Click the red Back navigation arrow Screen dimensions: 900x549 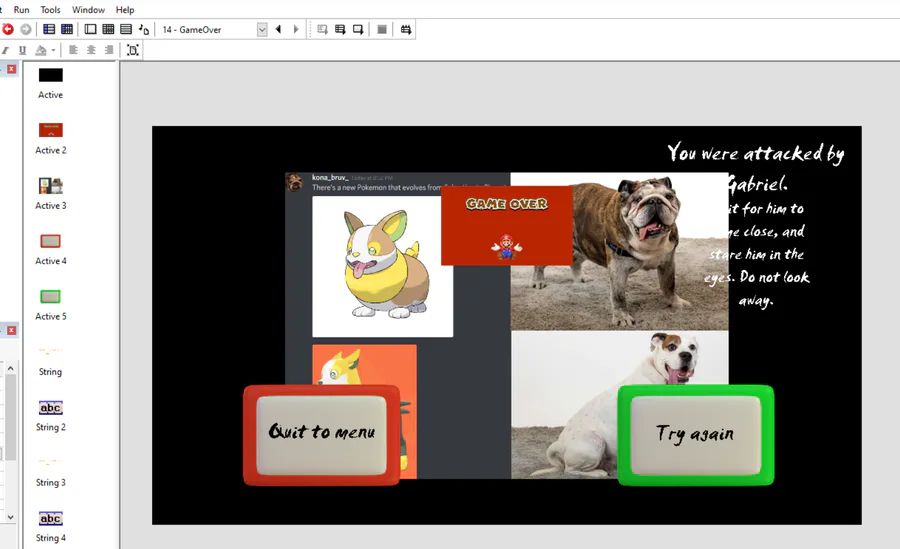pos(8,29)
